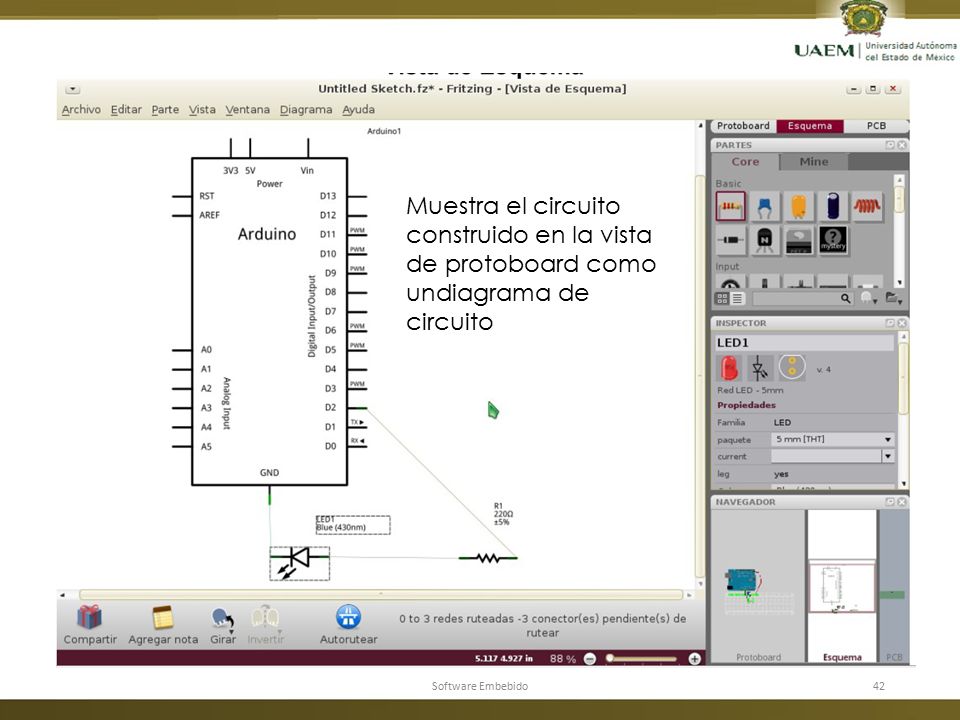Select the resistor part in Basic parts
Image resolution: width=960 pixels, height=720 pixels.
[x=730, y=206]
